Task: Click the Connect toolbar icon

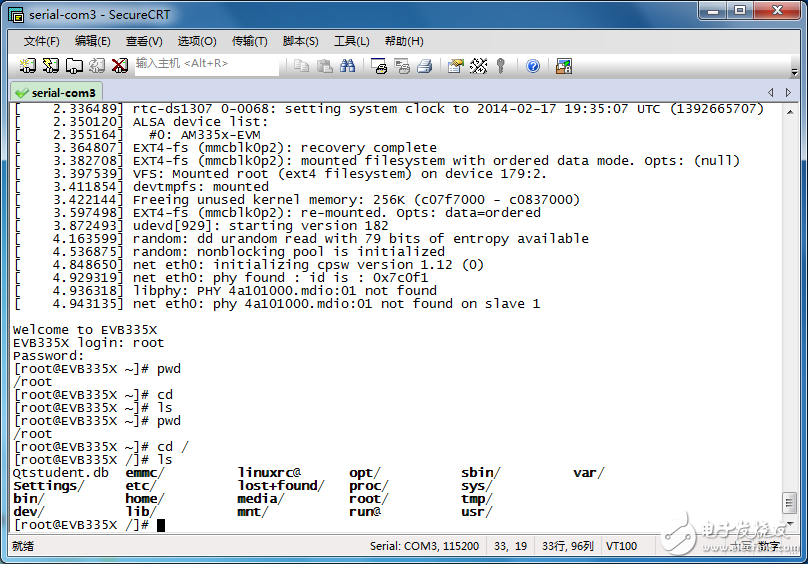Action: (28, 66)
